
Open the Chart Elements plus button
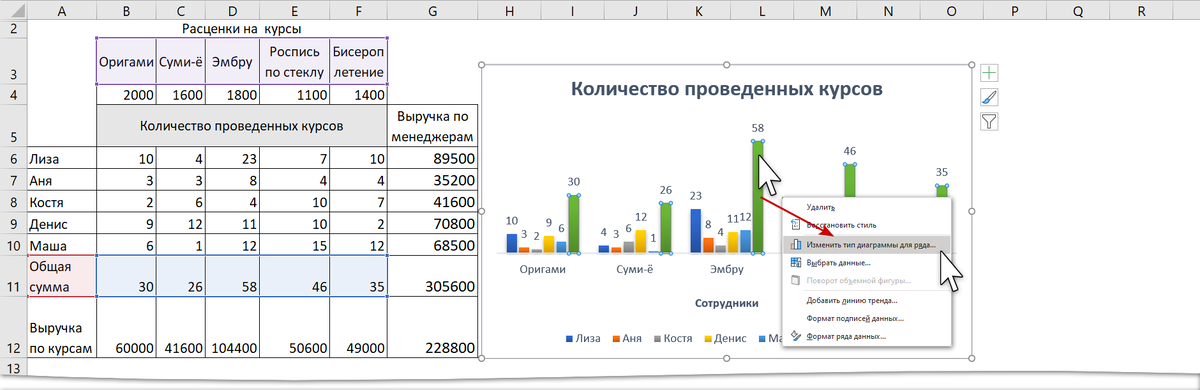[990, 73]
